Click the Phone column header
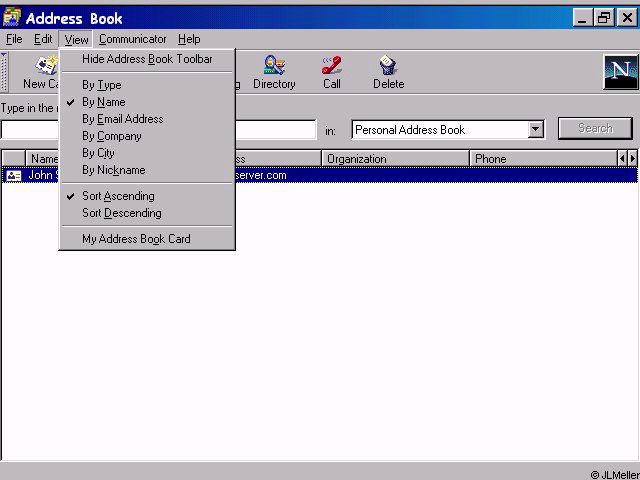 (x=544, y=158)
